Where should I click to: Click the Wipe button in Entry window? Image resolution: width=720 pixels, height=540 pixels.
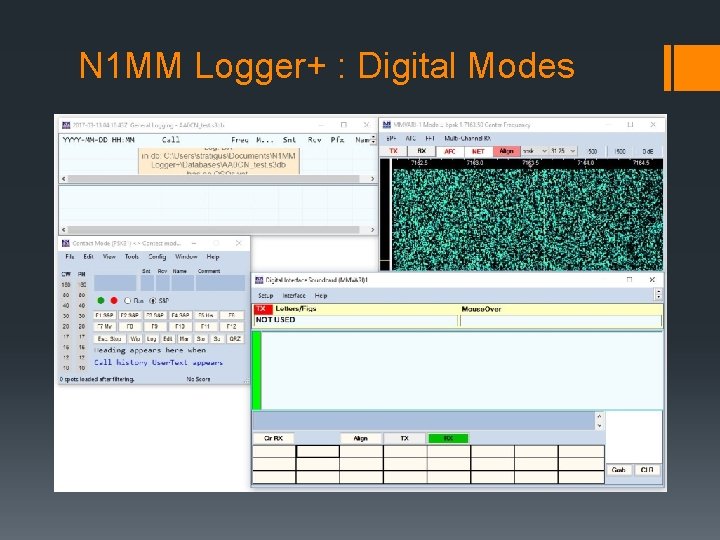click(135, 339)
